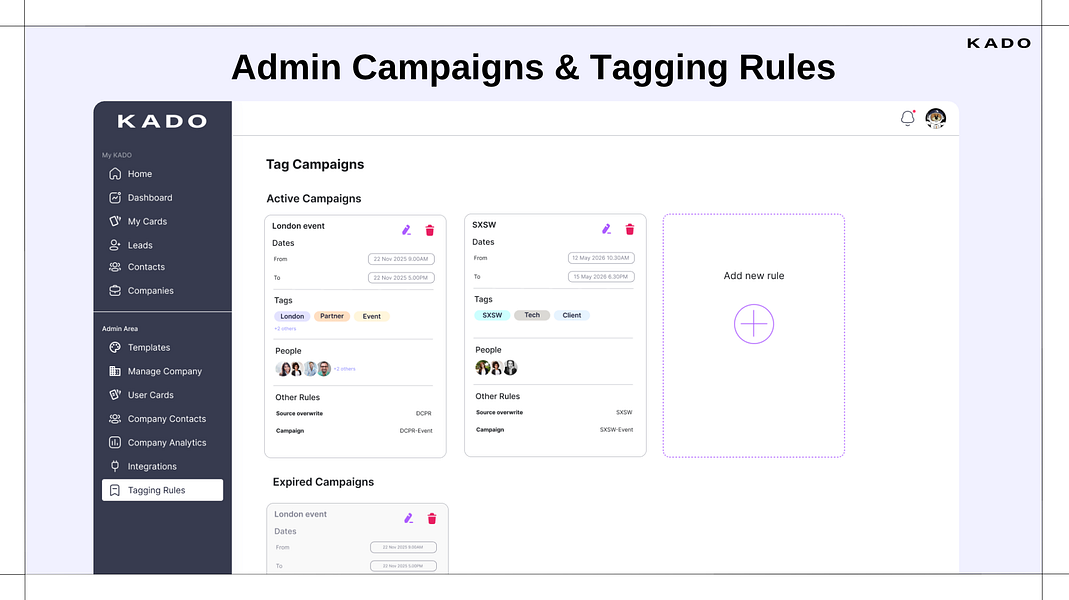The width and height of the screenshot is (1069, 600).
Task: Open expired campaign From date field
Action: pyautogui.click(x=404, y=548)
